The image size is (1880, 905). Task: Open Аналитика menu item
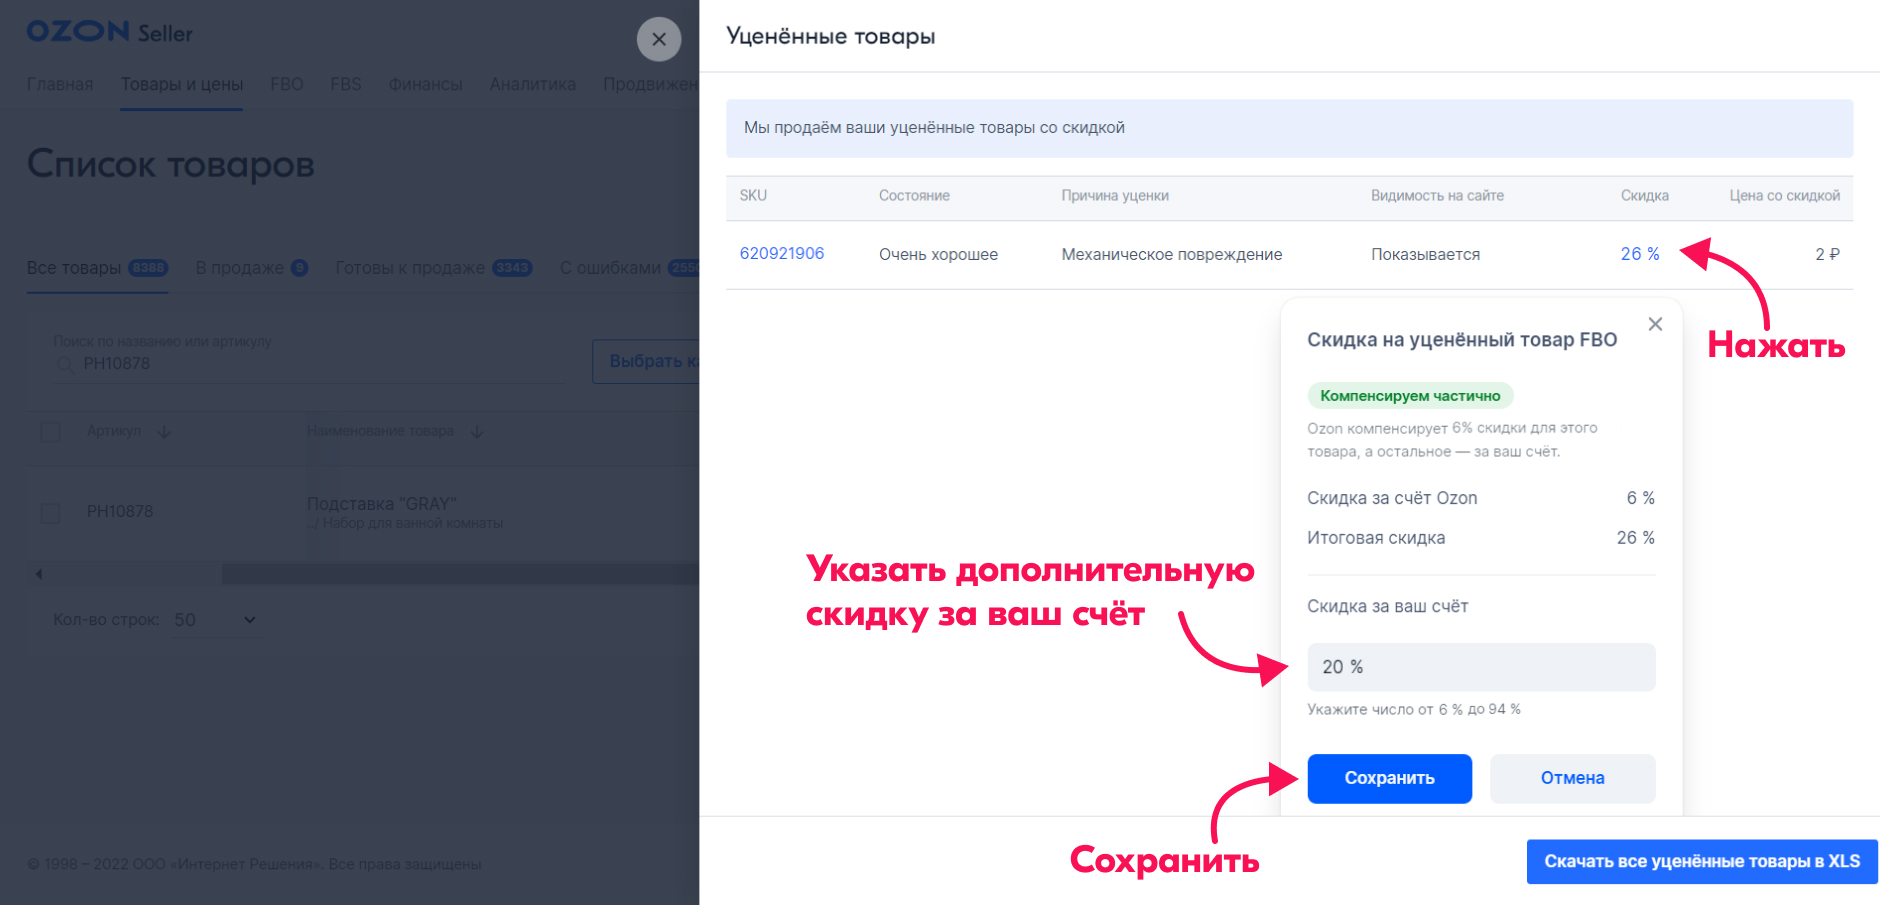tap(533, 84)
